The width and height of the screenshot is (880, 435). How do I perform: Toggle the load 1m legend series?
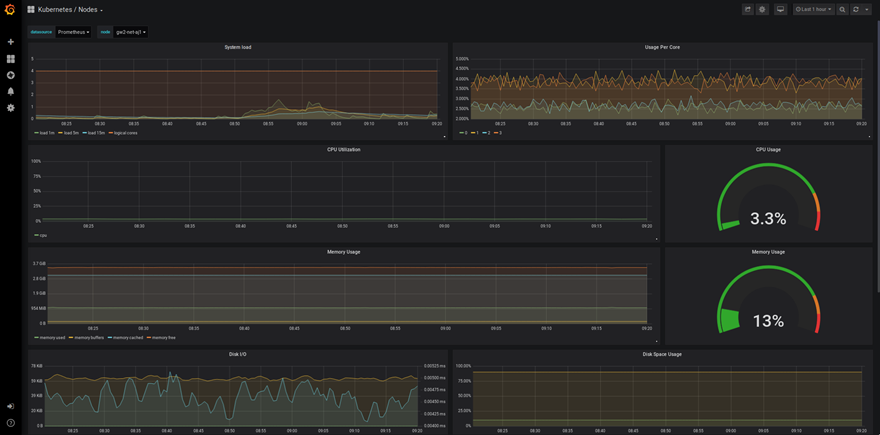pos(45,133)
